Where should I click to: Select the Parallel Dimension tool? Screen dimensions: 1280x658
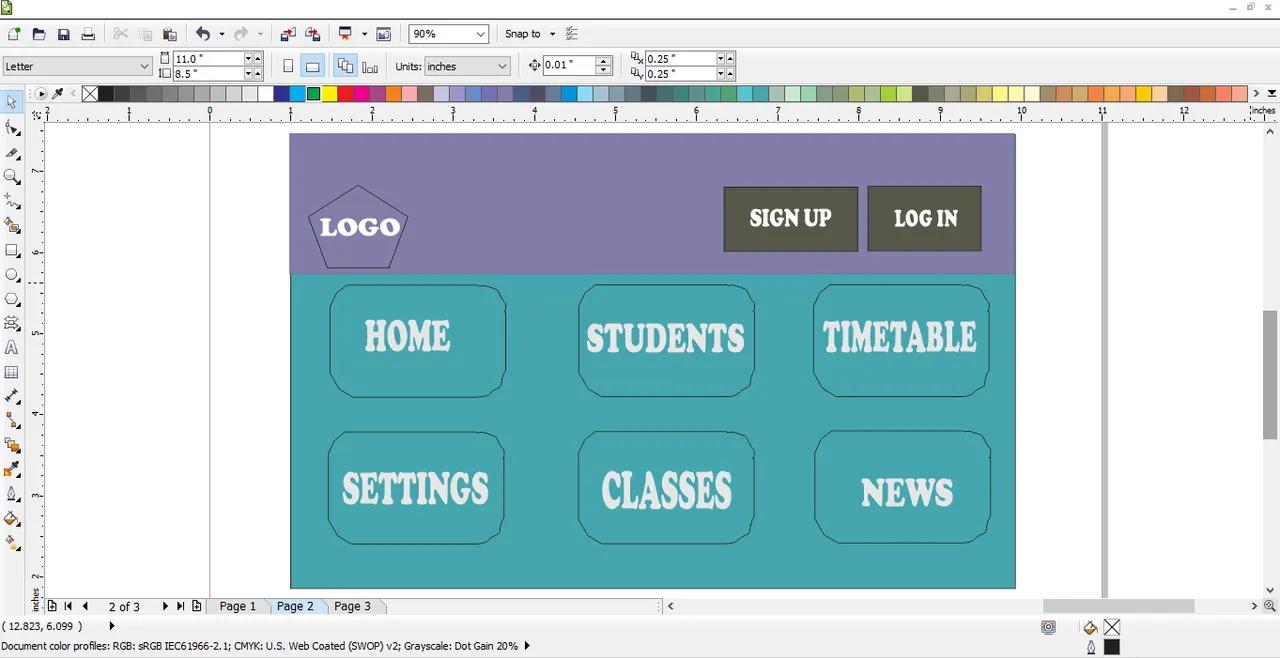pyautogui.click(x=12, y=397)
